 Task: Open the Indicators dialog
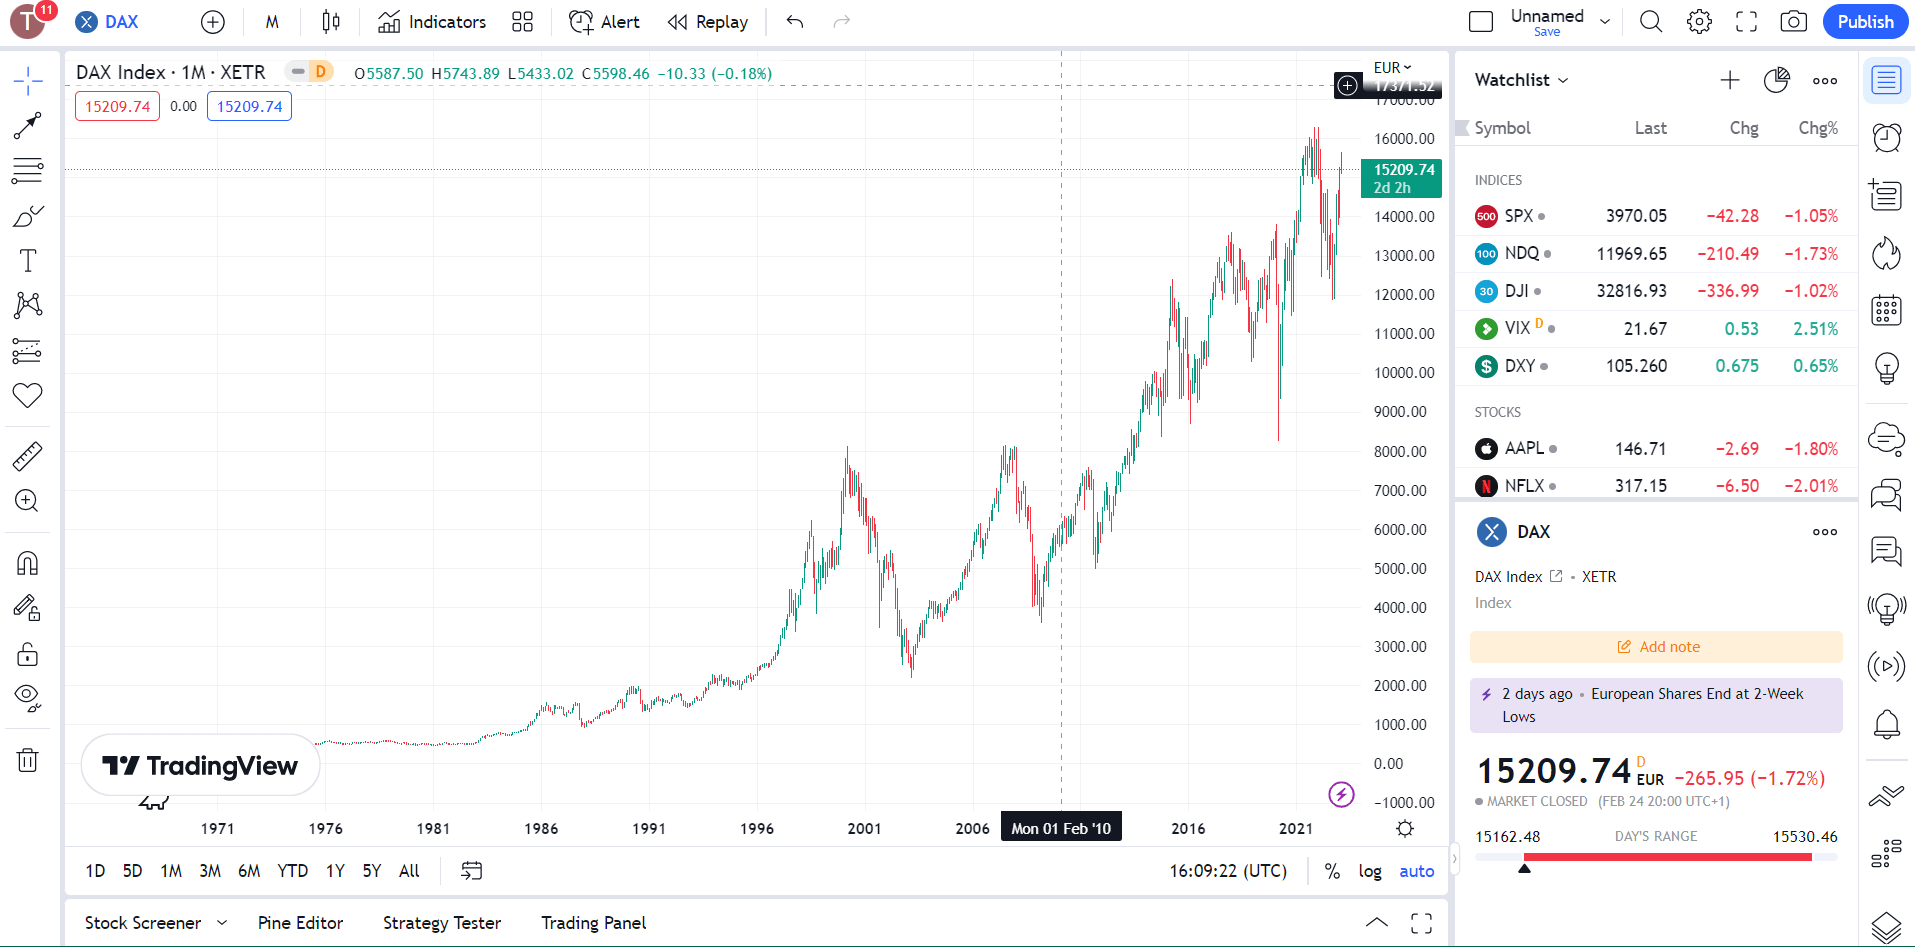[x=432, y=22]
